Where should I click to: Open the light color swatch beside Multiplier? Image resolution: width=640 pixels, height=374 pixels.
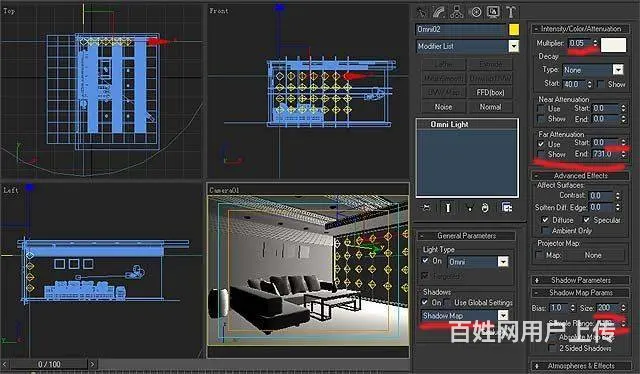(x=613, y=45)
